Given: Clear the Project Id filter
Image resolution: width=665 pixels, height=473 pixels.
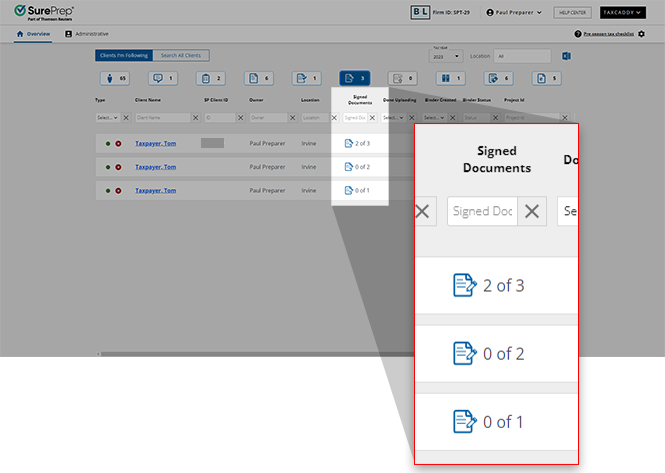Looking at the screenshot, I should [564, 118].
